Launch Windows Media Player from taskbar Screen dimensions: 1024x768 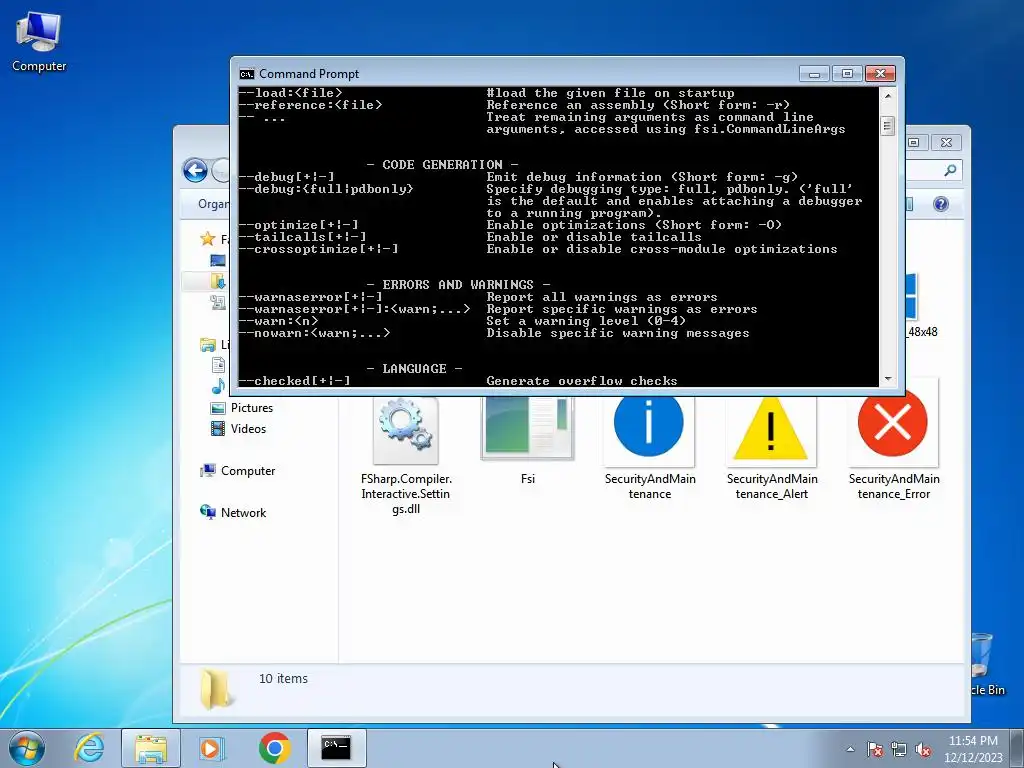(212, 748)
